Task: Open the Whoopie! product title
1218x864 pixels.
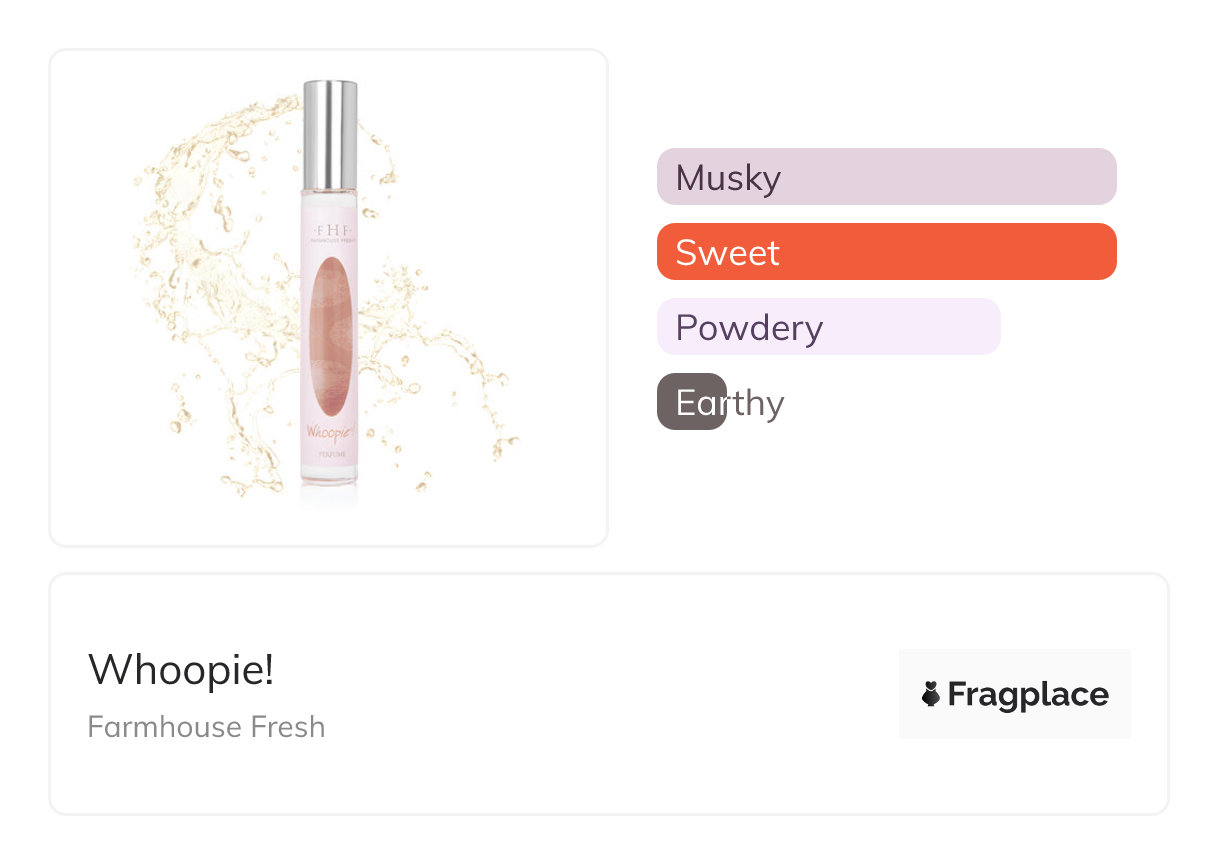Action: tap(181, 669)
